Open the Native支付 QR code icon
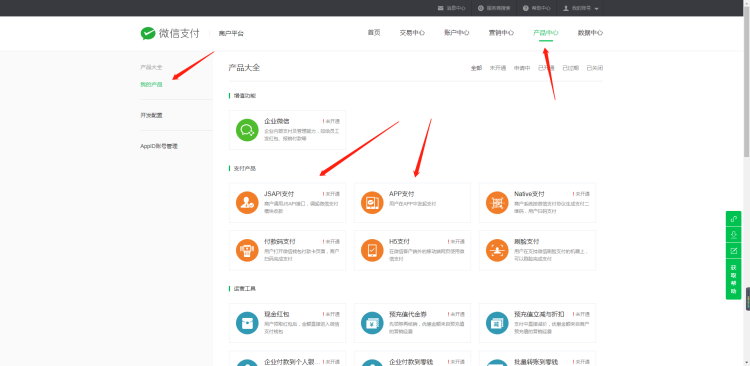This screenshot has width=750, height=366. pyautogui.click(x=497, y=202)
